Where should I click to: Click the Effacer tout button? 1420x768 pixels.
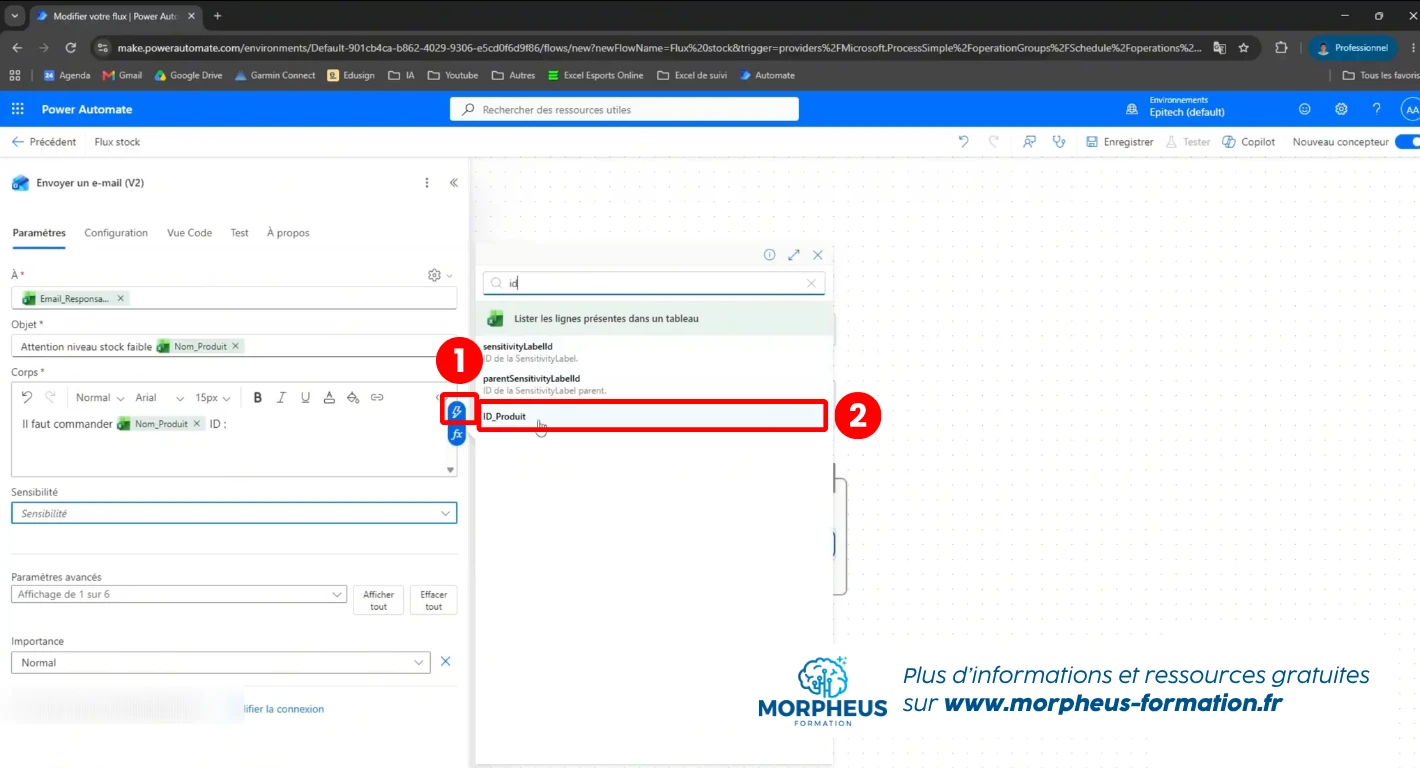(433, 600)
